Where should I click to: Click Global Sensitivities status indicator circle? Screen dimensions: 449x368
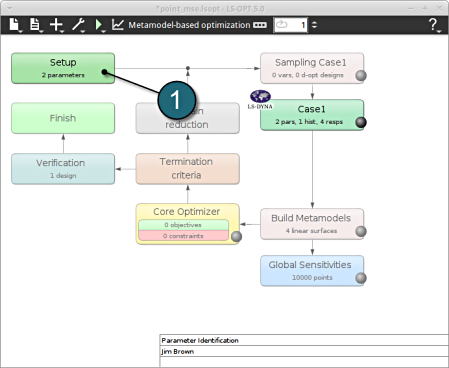pos(361,278)
